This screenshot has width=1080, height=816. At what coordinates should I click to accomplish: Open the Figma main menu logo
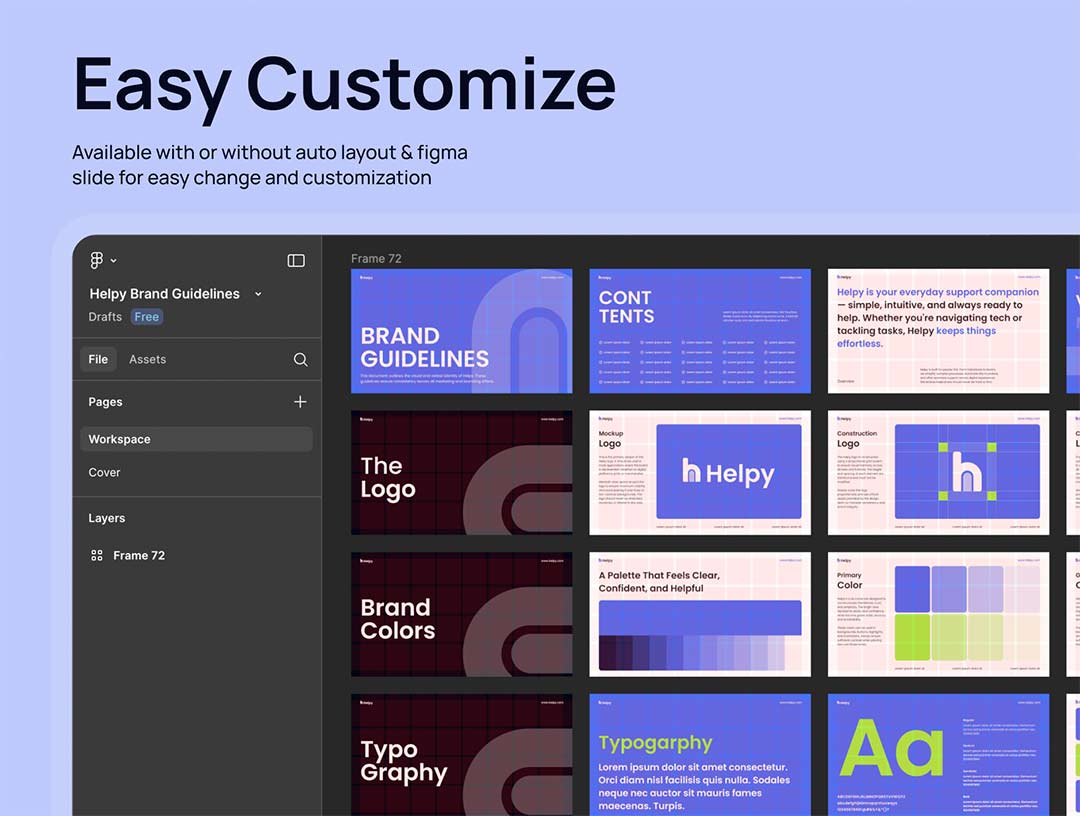click(97, 260)
